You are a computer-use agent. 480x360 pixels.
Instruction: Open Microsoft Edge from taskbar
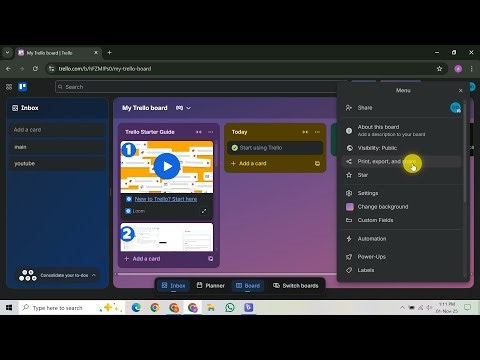coord(136,308)
